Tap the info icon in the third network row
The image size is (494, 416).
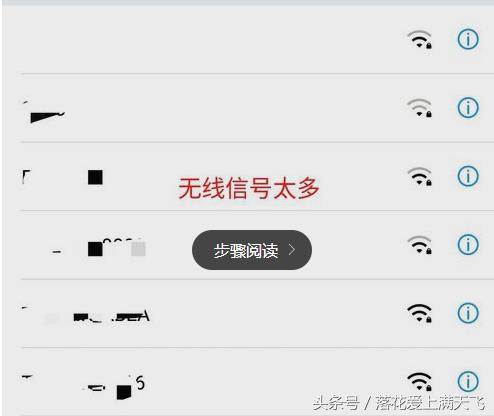tap(468, 176)
